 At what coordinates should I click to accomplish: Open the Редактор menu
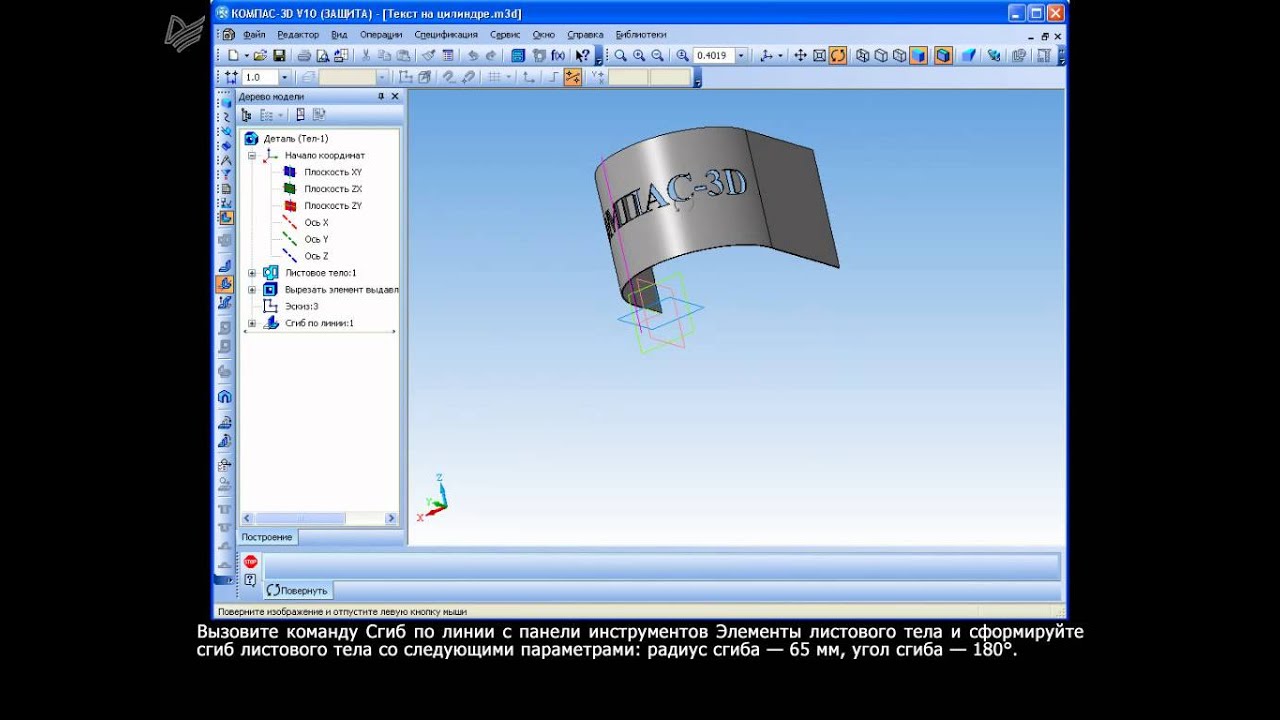pos(298,34)
